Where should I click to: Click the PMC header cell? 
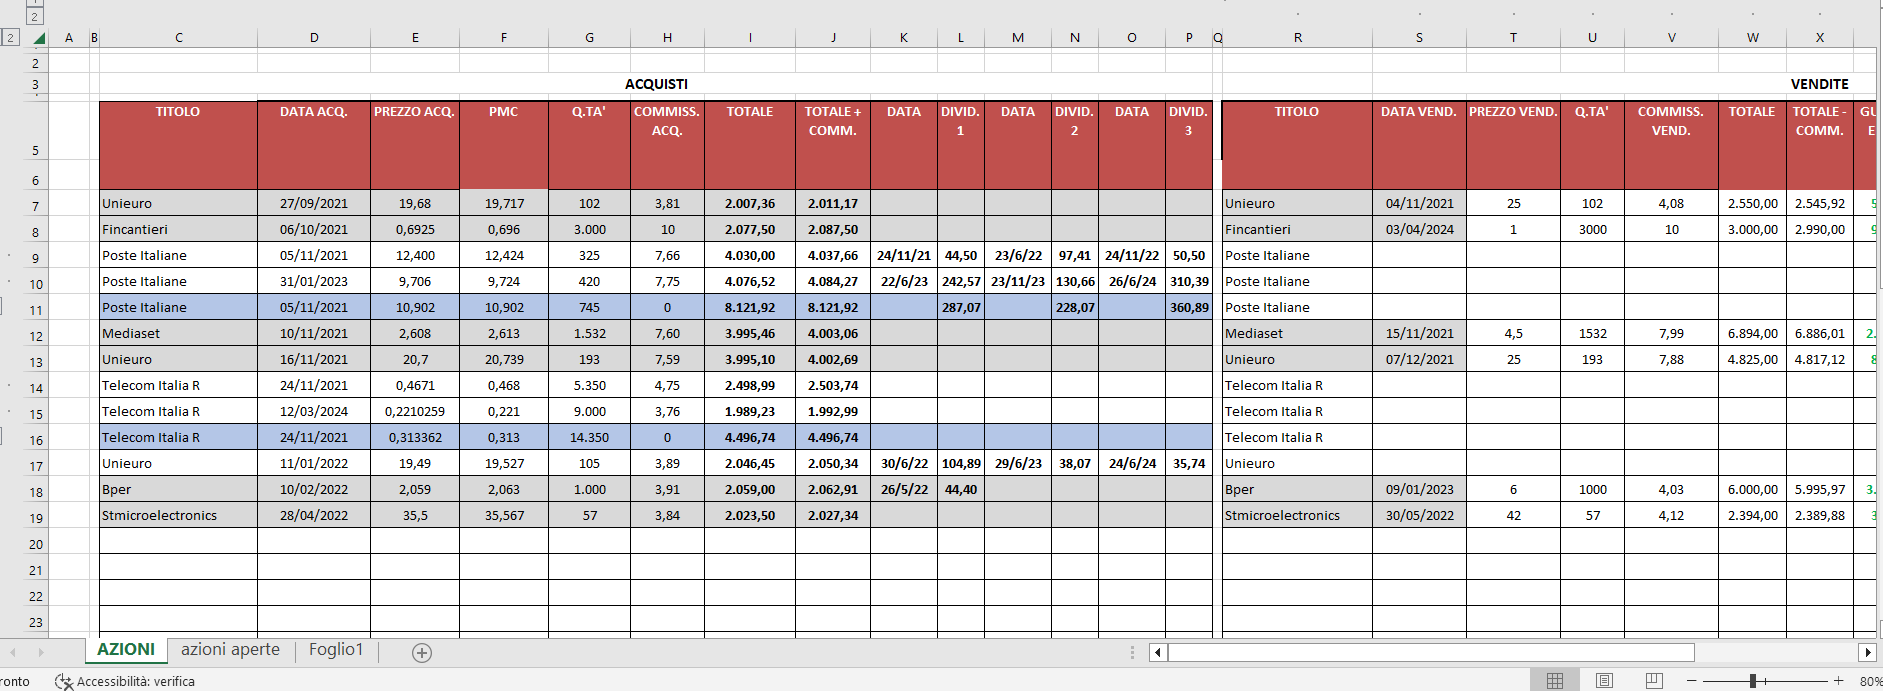coord(504,145)
